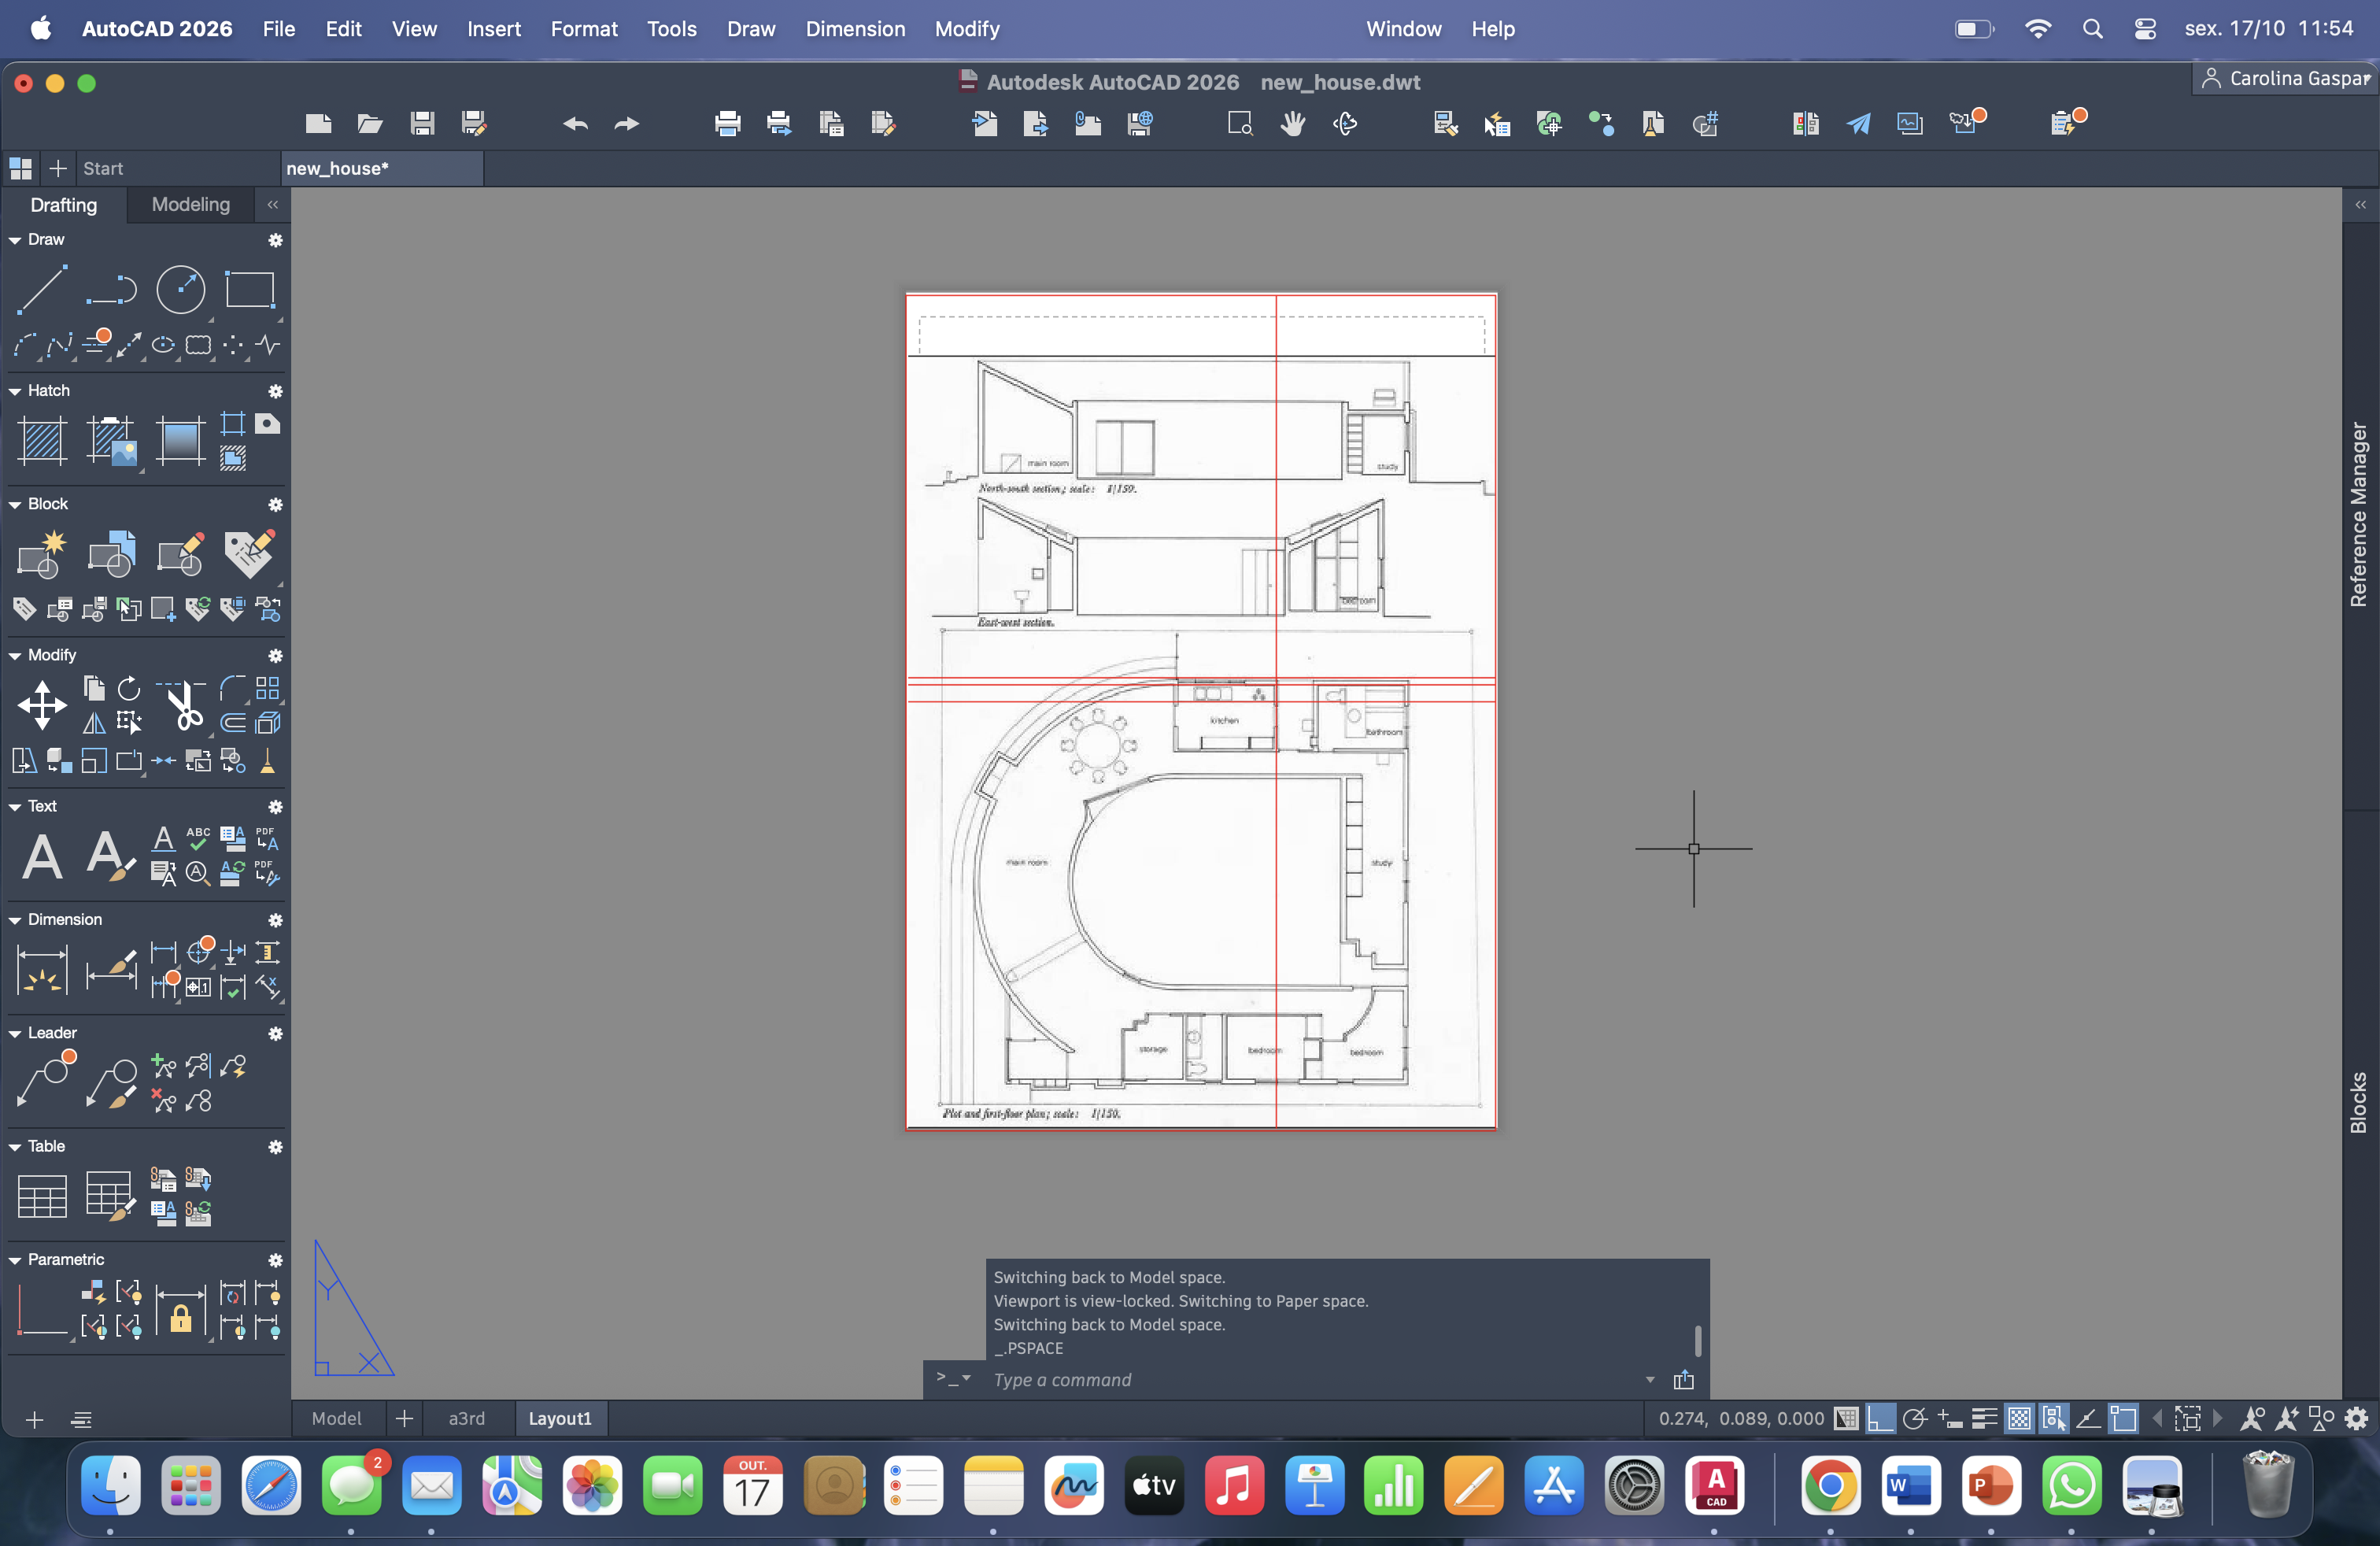2380x1546 pixels.
Task: Select the Line tool in Draw panel
Action: coord(42,289)
